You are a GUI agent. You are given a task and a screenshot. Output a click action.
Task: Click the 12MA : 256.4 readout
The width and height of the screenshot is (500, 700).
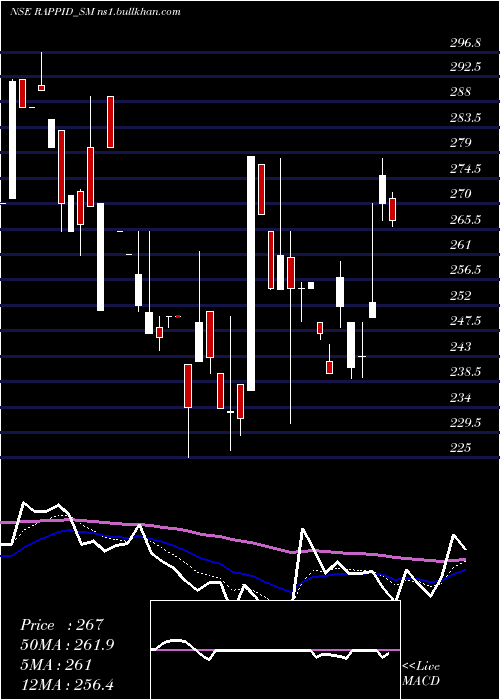67,684
